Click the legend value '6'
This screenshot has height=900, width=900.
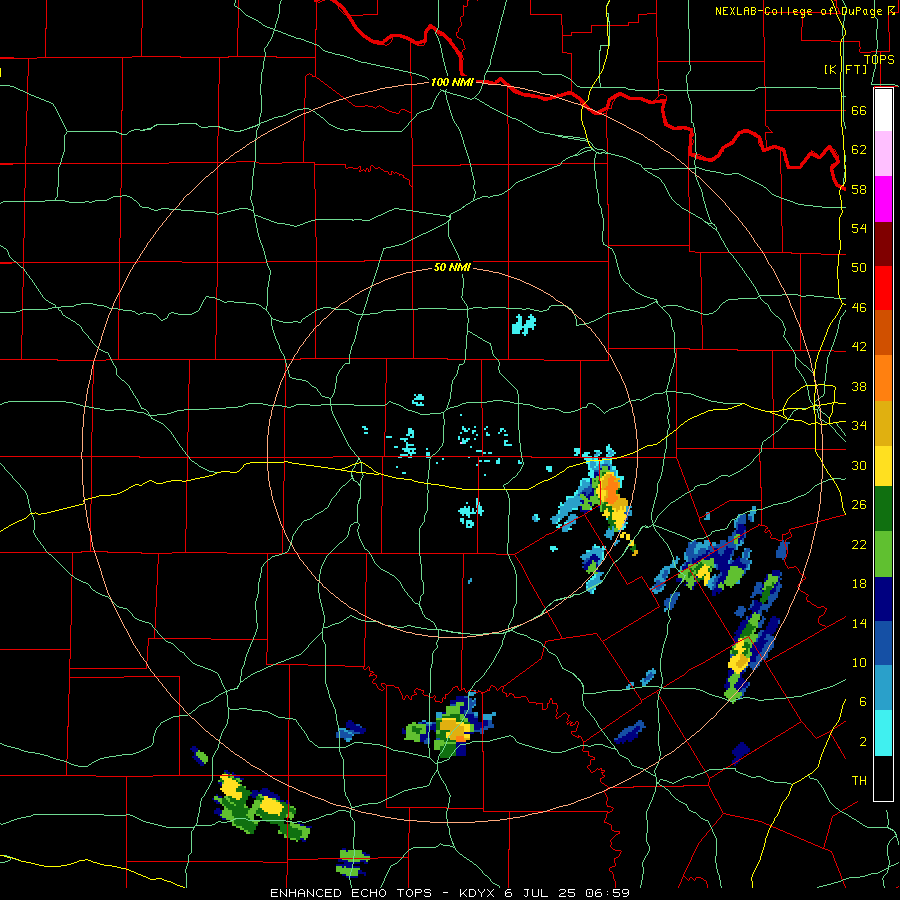(x=863, y=701)
